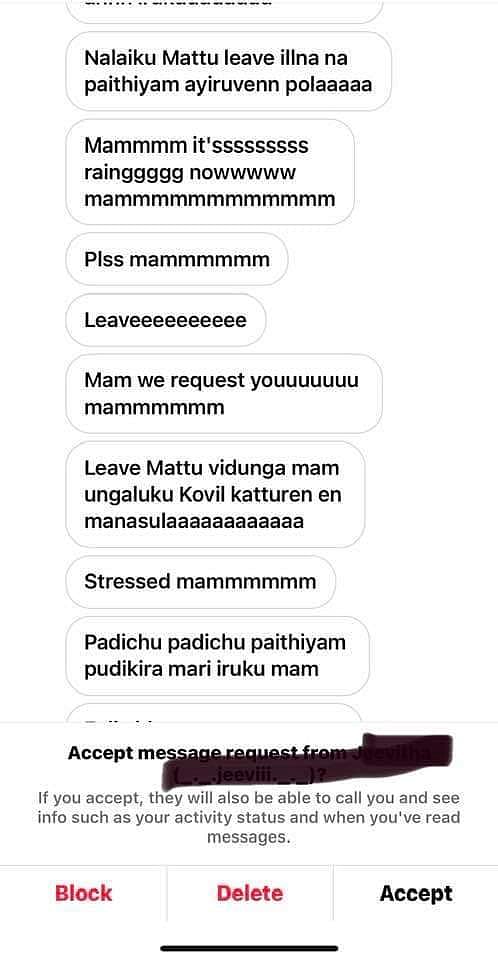Select the 'Plss mammmmmm' message bubble
Viewport: 498px width, 960px height.
176,259
